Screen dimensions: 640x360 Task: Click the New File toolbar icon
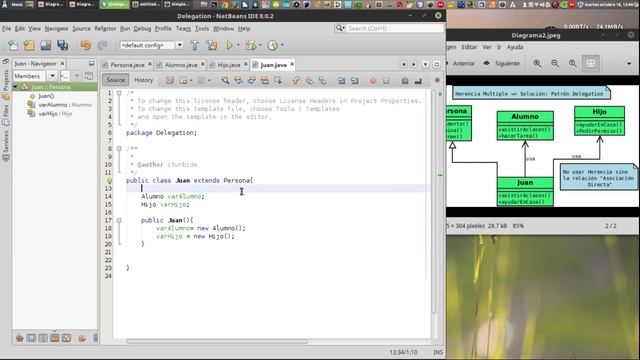pyautogui.click(x=13, y=45)
